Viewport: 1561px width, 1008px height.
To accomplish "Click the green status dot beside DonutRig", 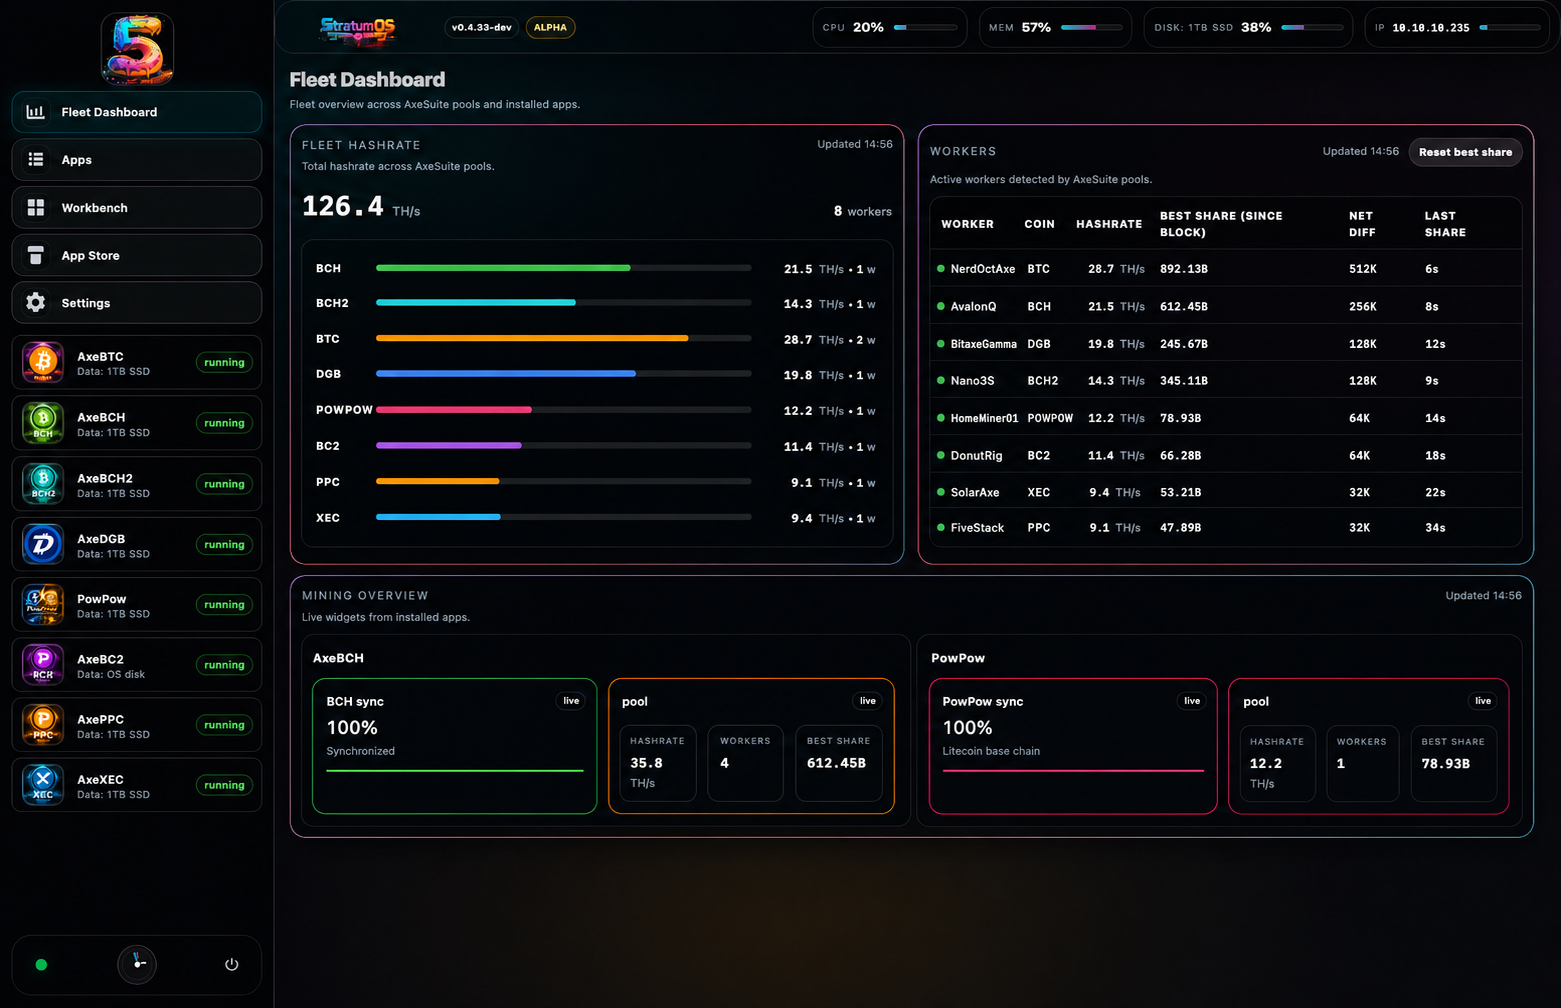I will (941, 455).
